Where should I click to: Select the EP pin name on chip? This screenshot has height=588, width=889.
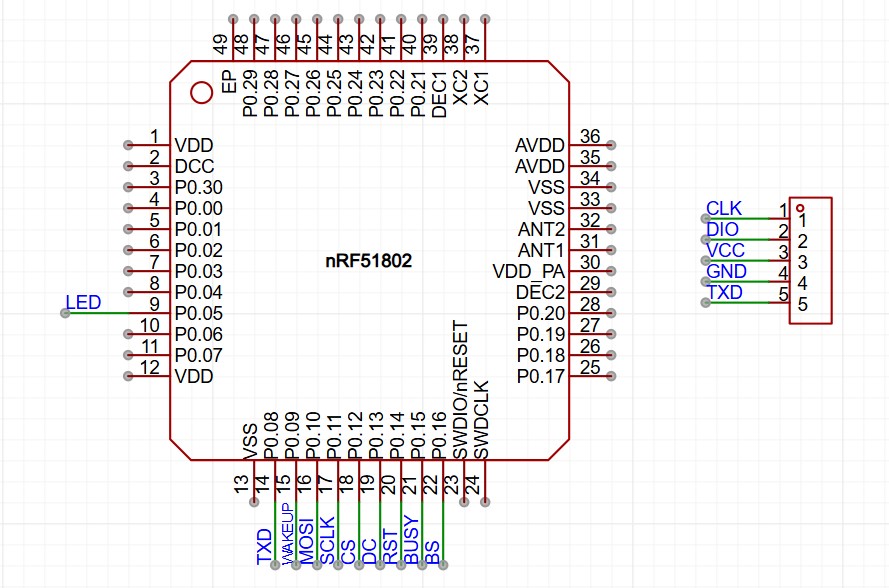click(229, 81)
